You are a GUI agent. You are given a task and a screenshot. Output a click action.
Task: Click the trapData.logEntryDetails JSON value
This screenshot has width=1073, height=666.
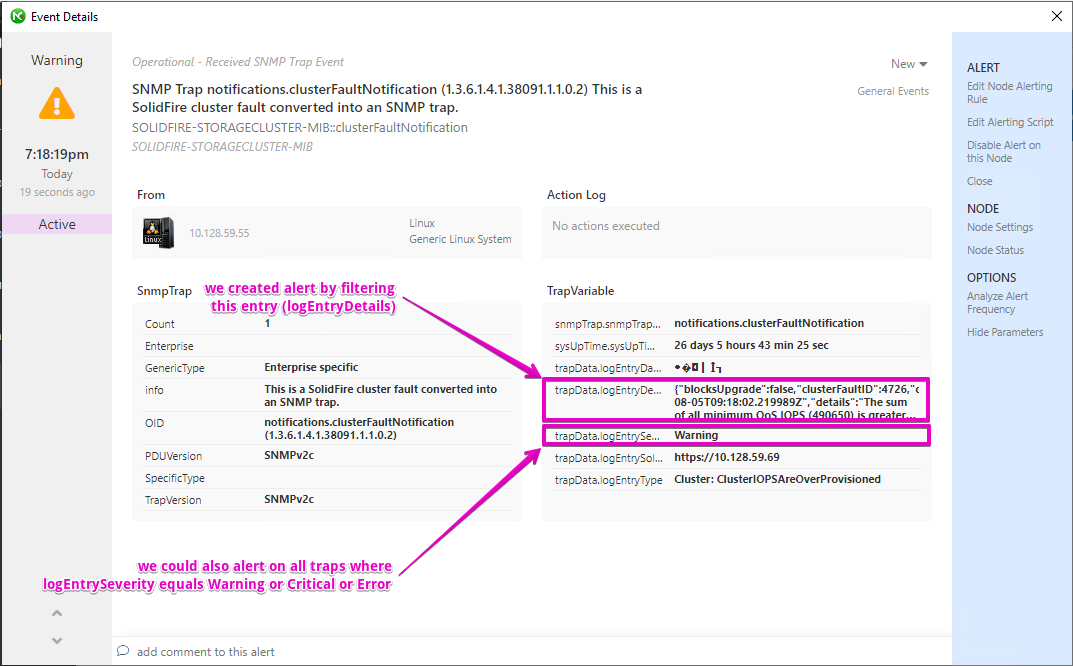797,402
